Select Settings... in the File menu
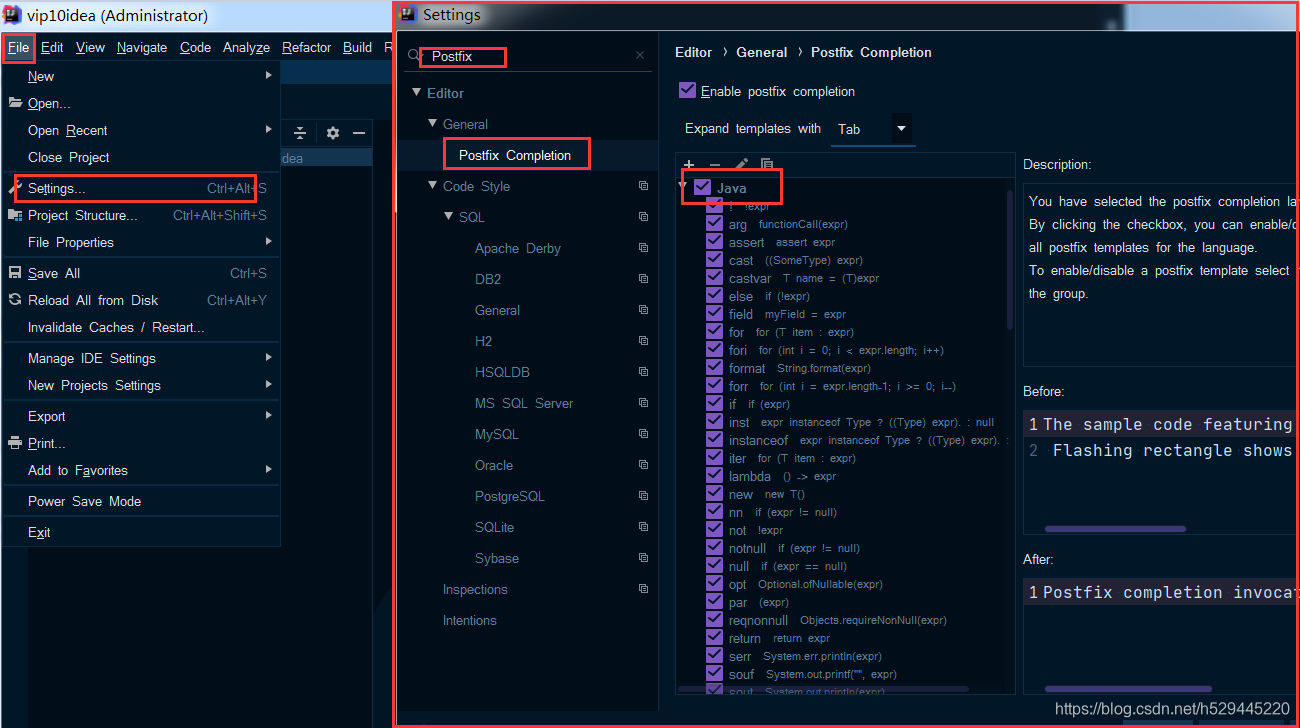 (x=140, y=188)
